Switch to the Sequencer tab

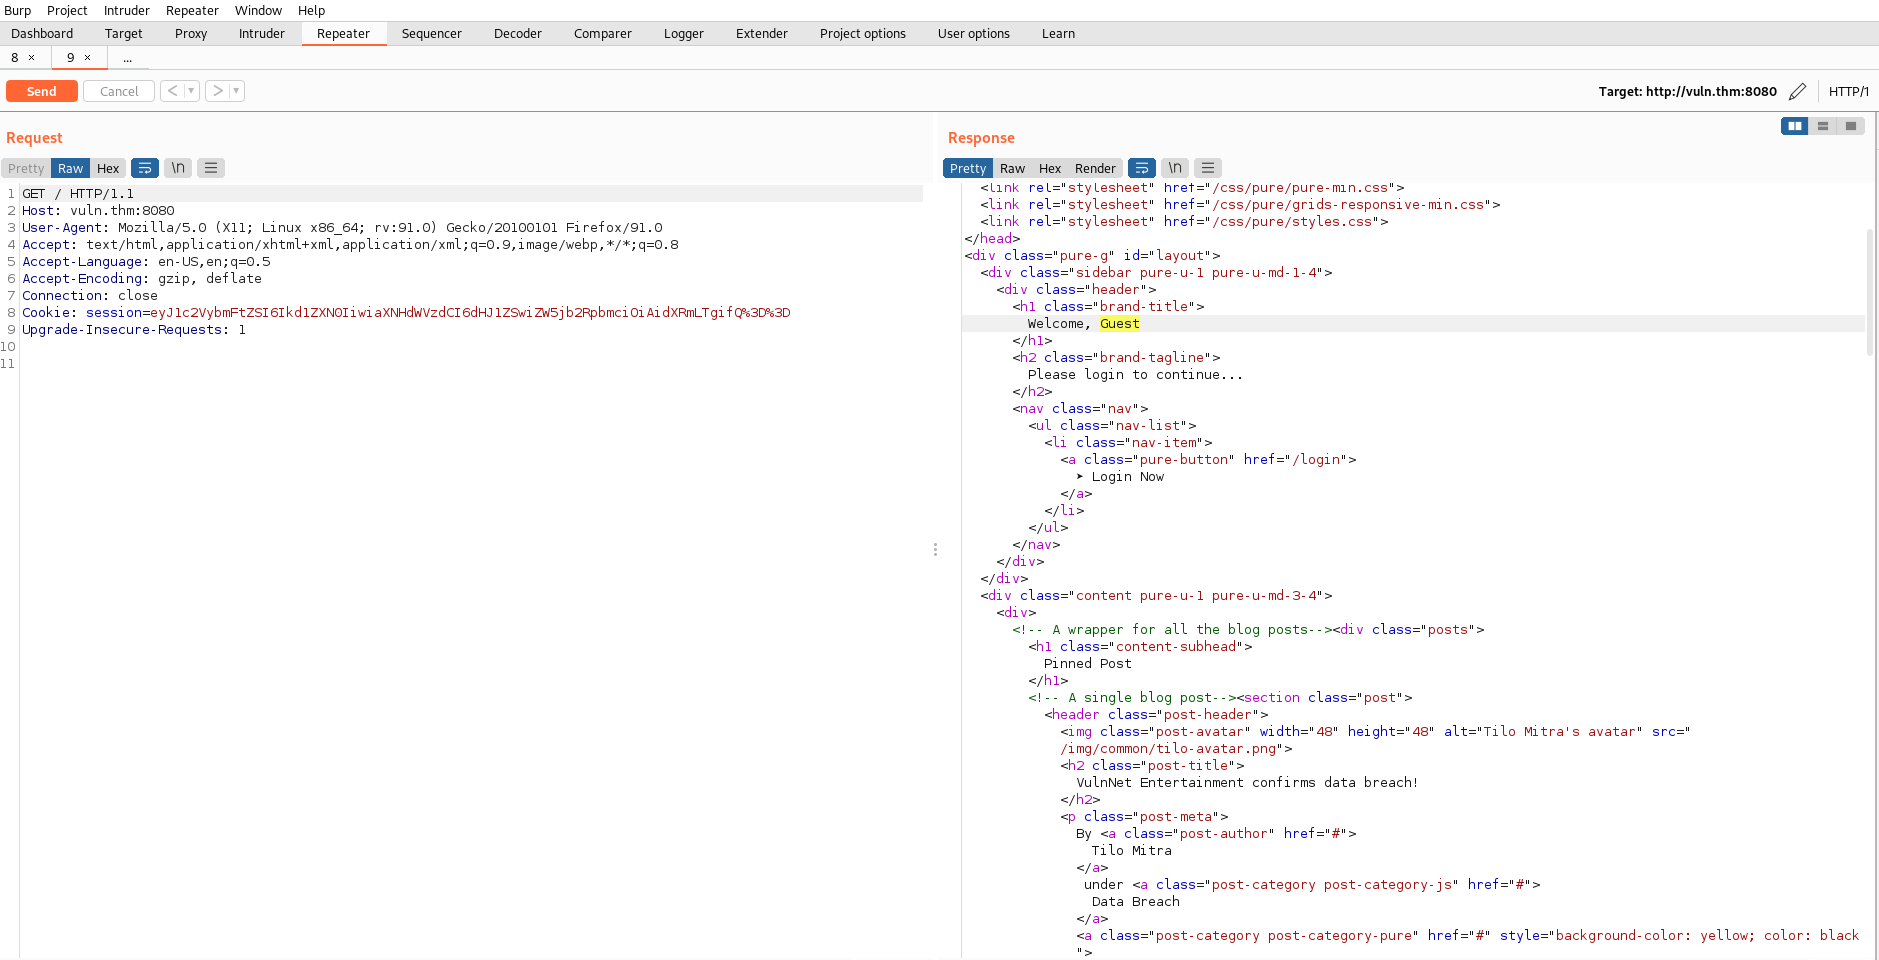pyautogui.click(x=432, y=33)
